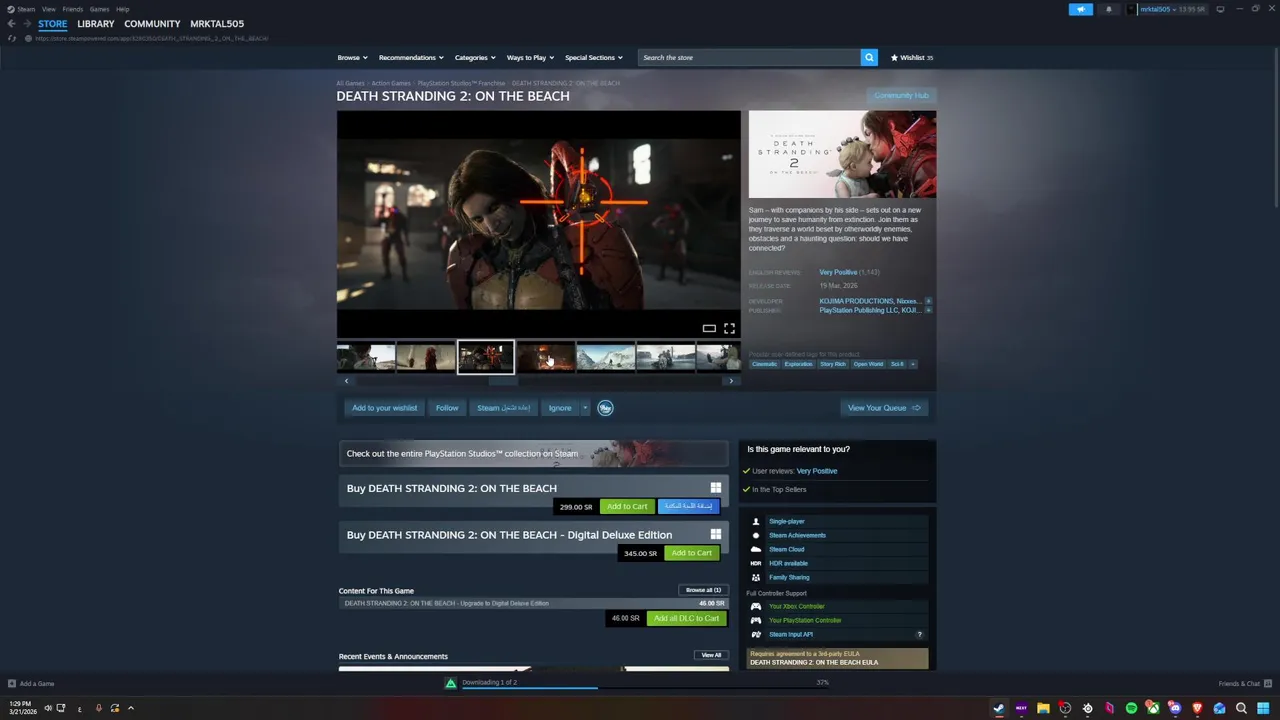1280x720 pixels.
Task: Open the View menu
Action: 48,9
